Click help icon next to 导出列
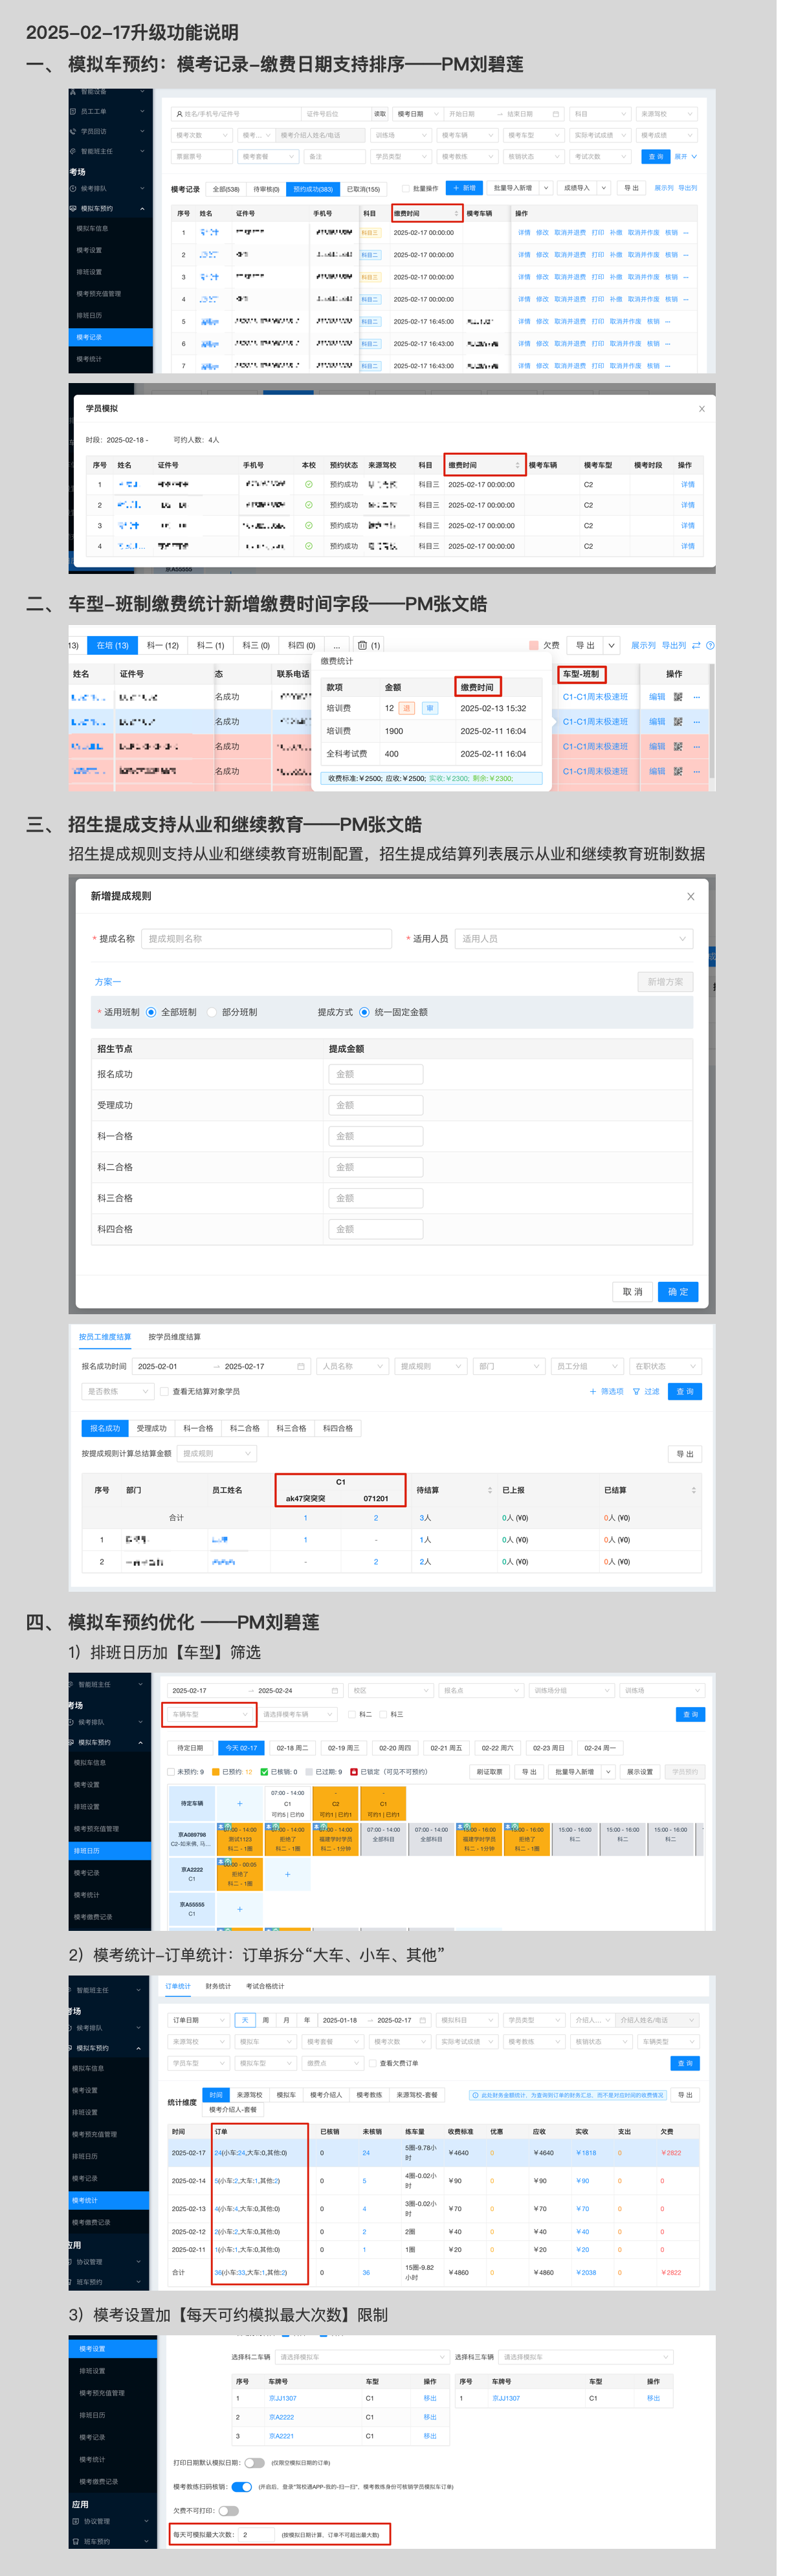785x2576 pixels. [710, 645]
